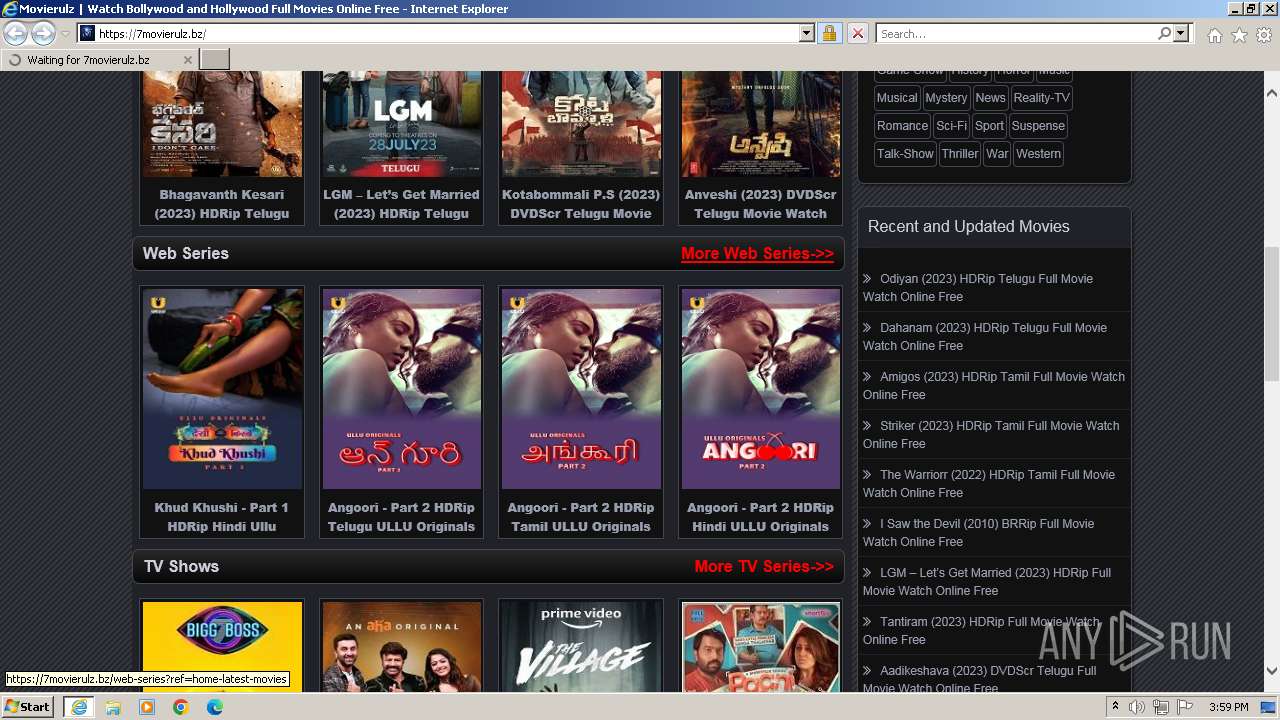Open Odiyan (2023) HDRip Telugu link
This screenshot has width=1280, height=720.
[978, 288]
